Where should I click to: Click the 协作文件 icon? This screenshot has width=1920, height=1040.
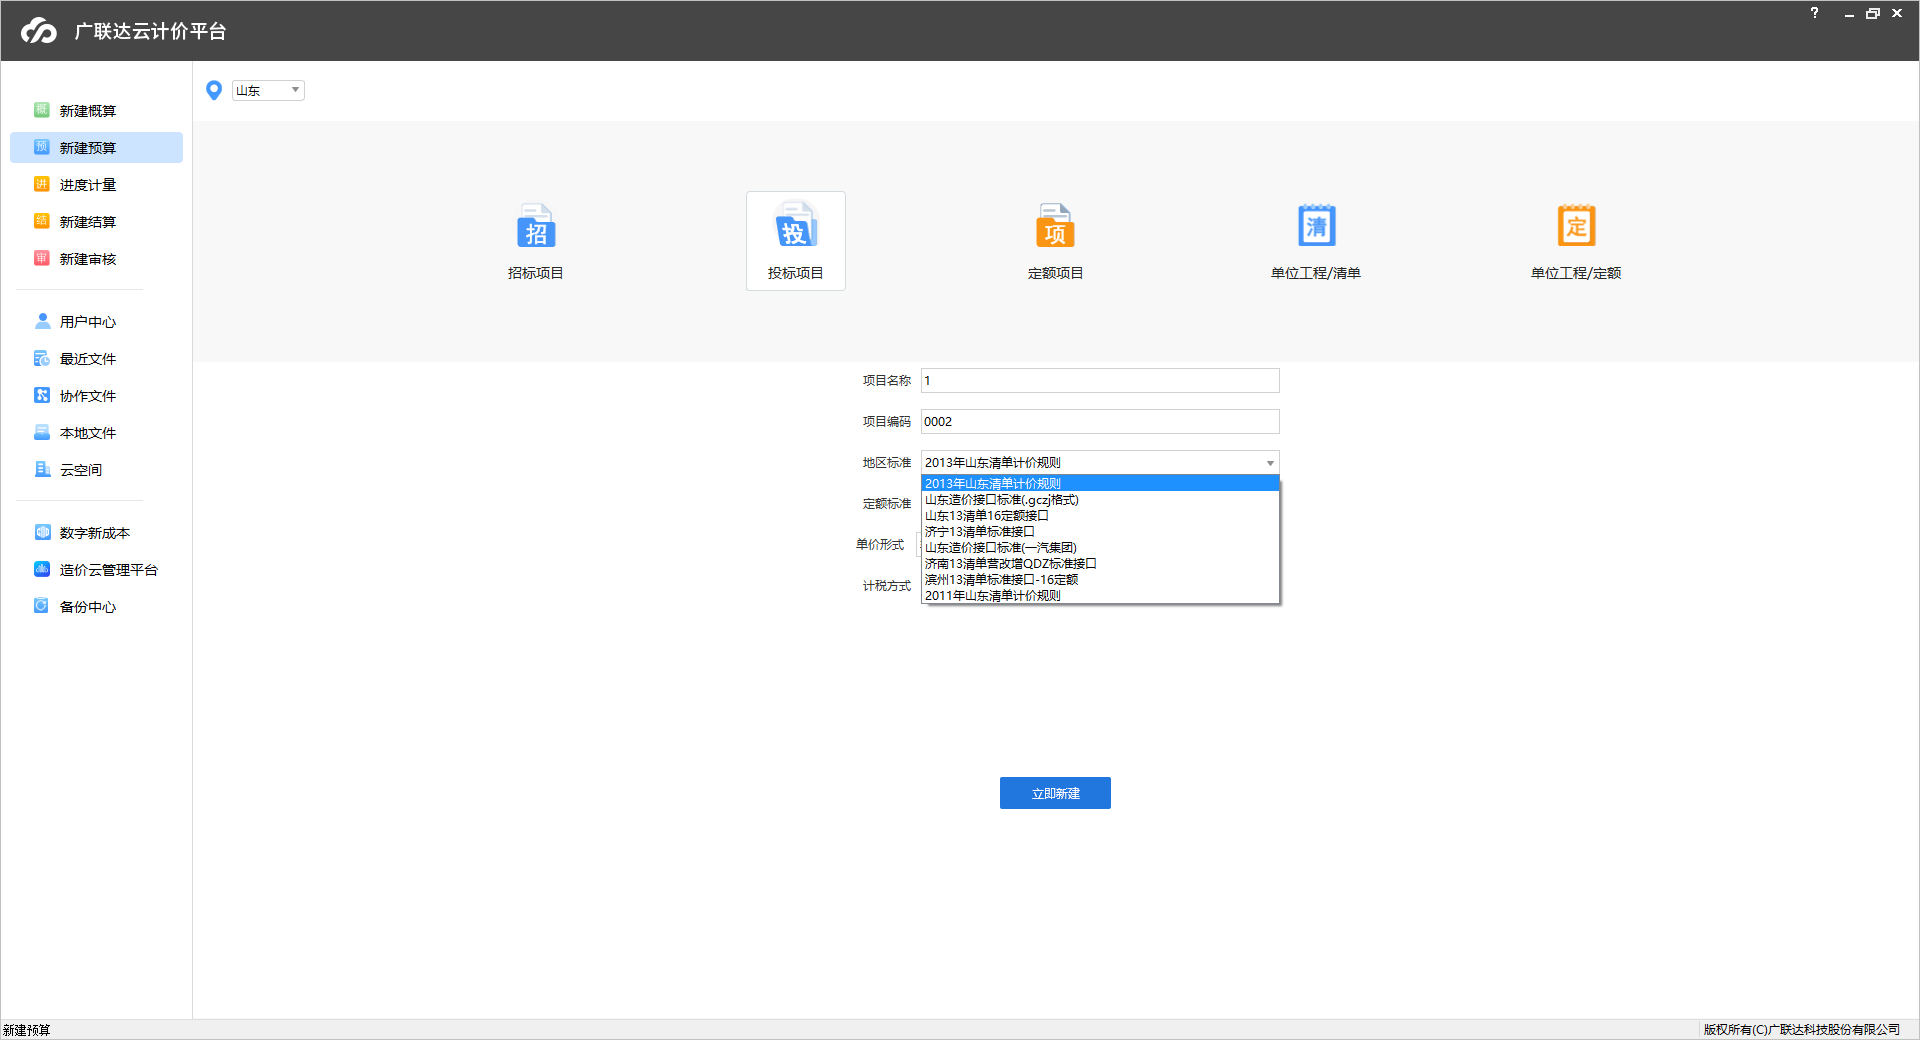[x=42, y=395]
